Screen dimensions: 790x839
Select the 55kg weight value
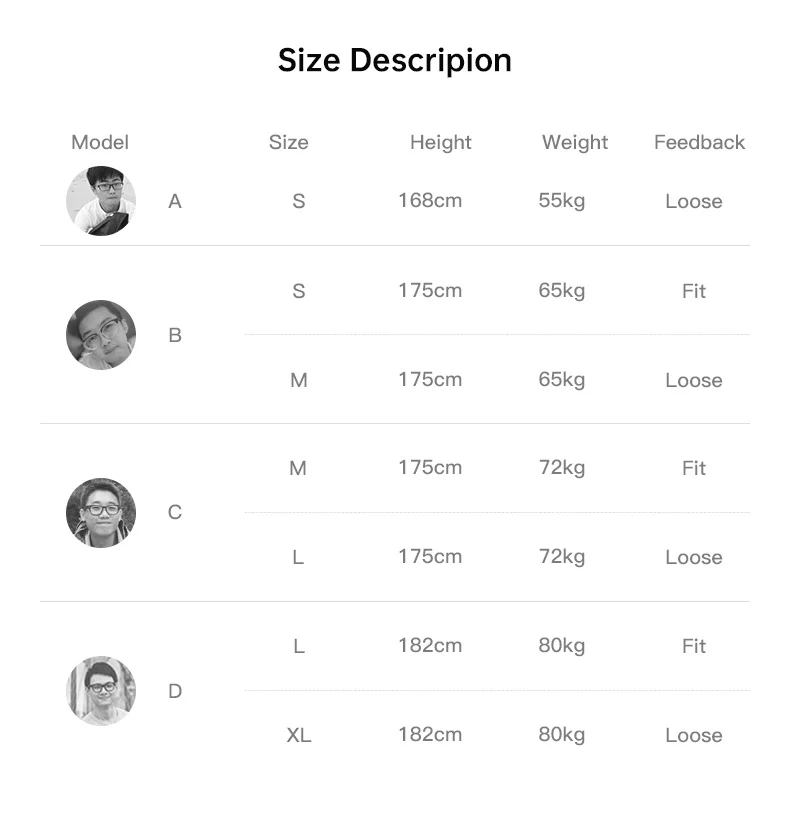pos(561,200)
